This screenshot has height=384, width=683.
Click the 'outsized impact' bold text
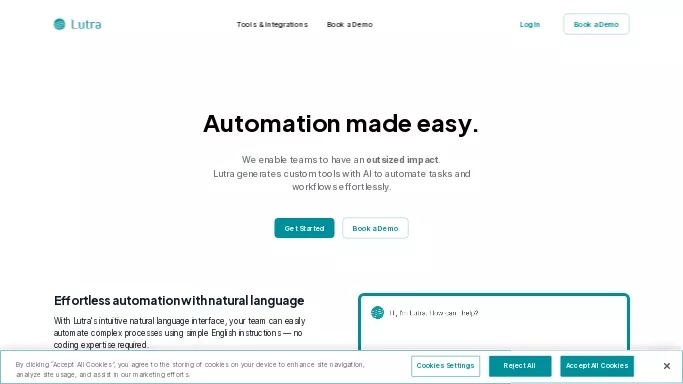(402, 160)
